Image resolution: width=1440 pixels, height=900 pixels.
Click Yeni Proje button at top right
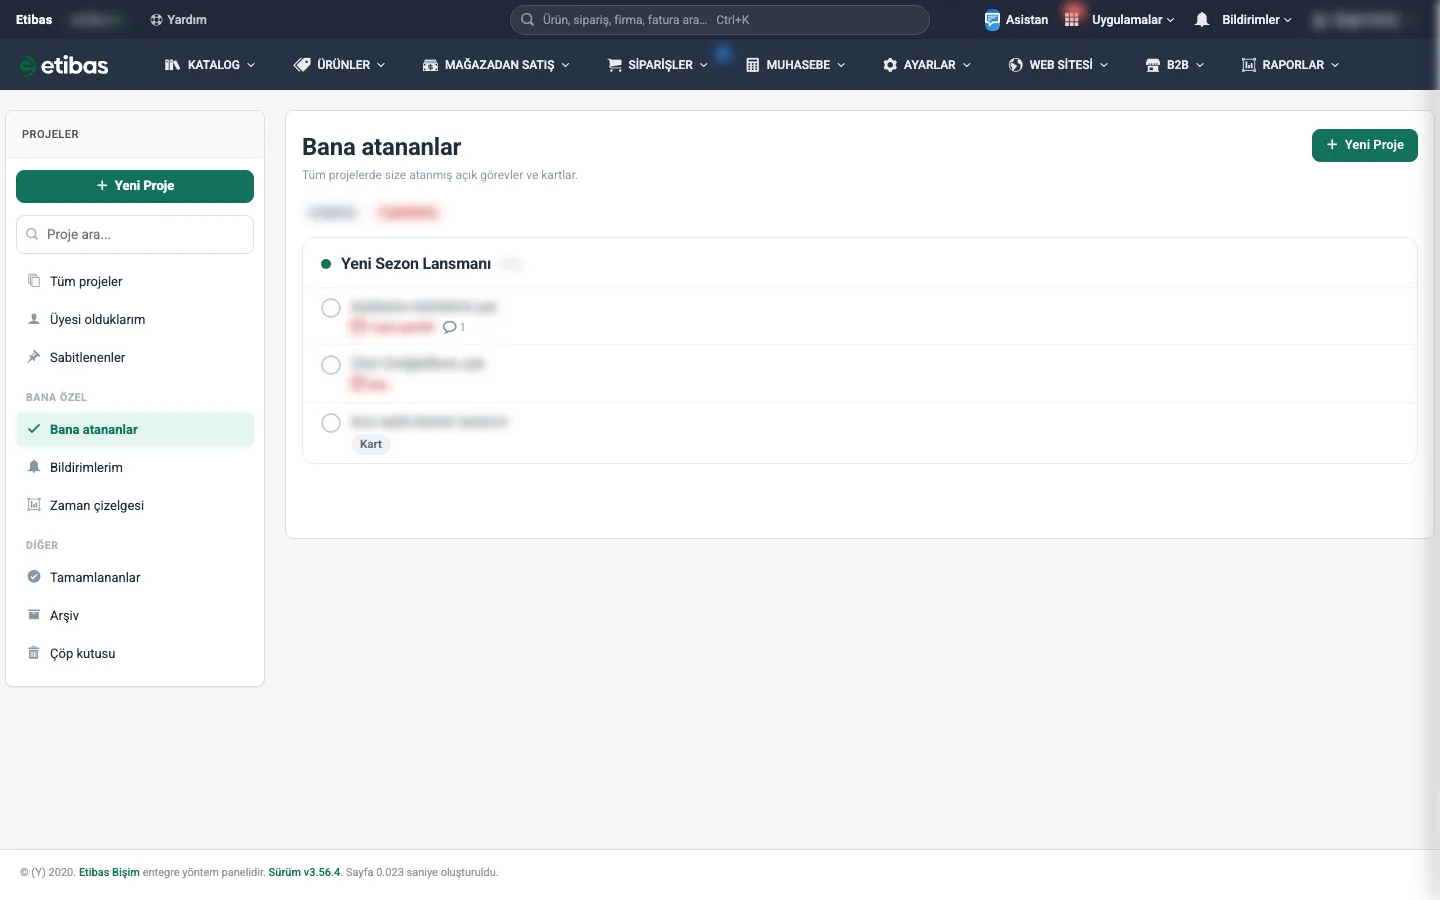point(1365,145)
